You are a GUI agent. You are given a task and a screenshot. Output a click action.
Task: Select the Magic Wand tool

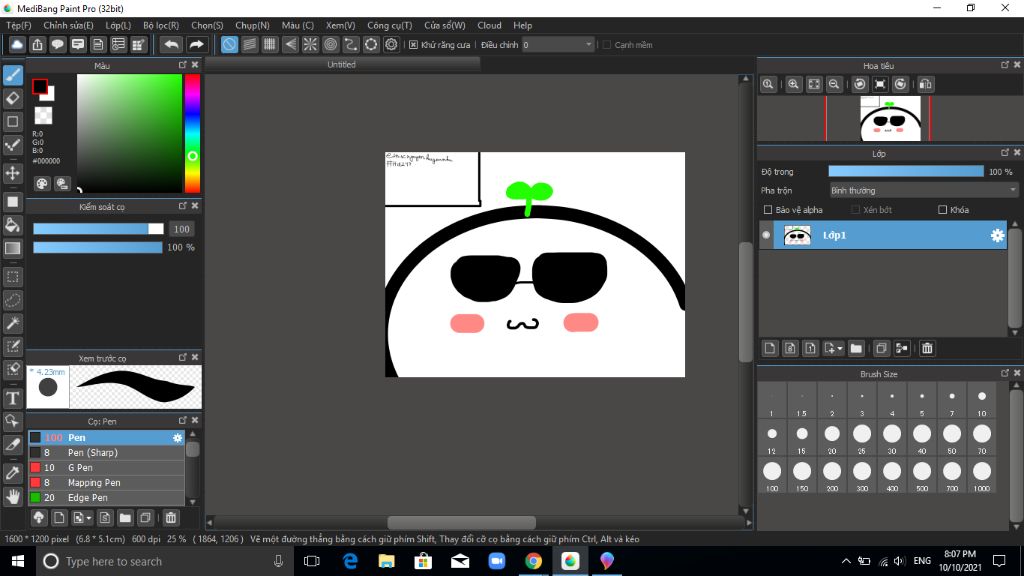[12, 323]
